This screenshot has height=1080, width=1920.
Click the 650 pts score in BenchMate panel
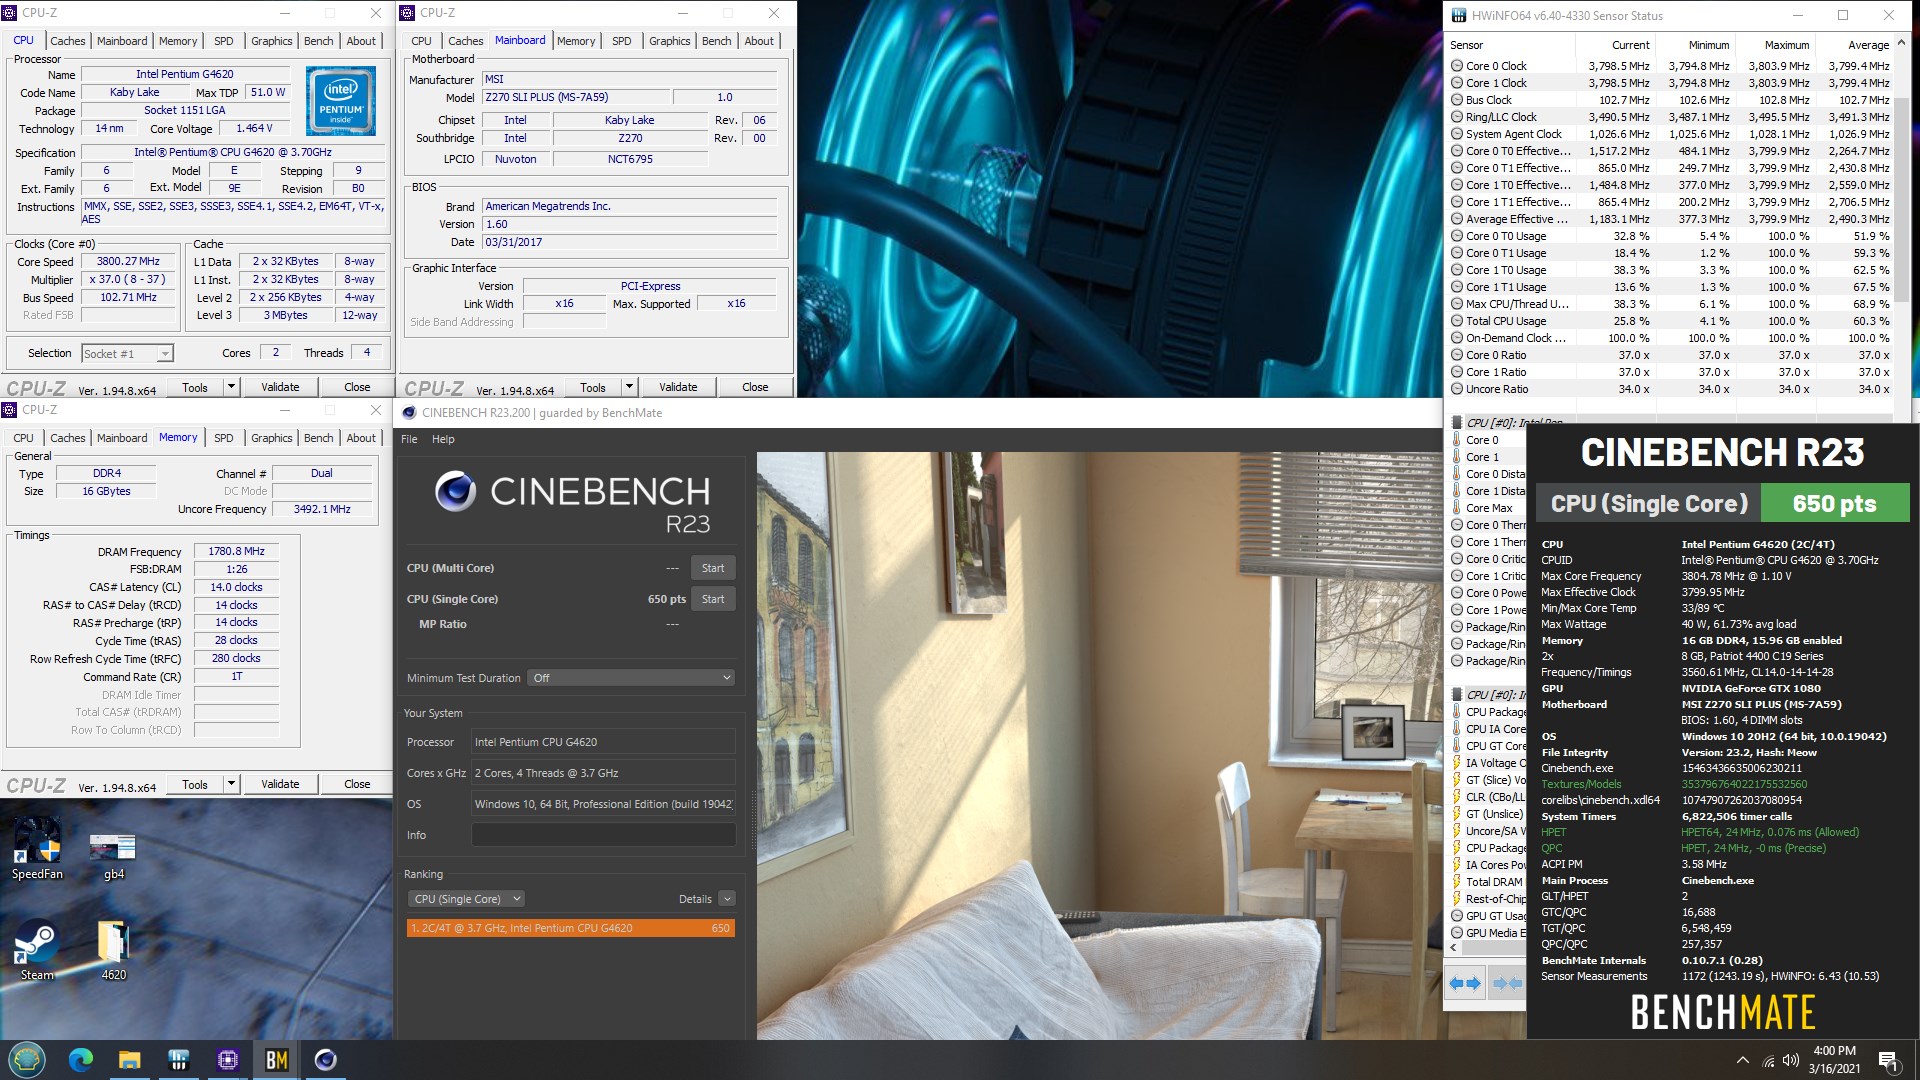pos(1834,504)
